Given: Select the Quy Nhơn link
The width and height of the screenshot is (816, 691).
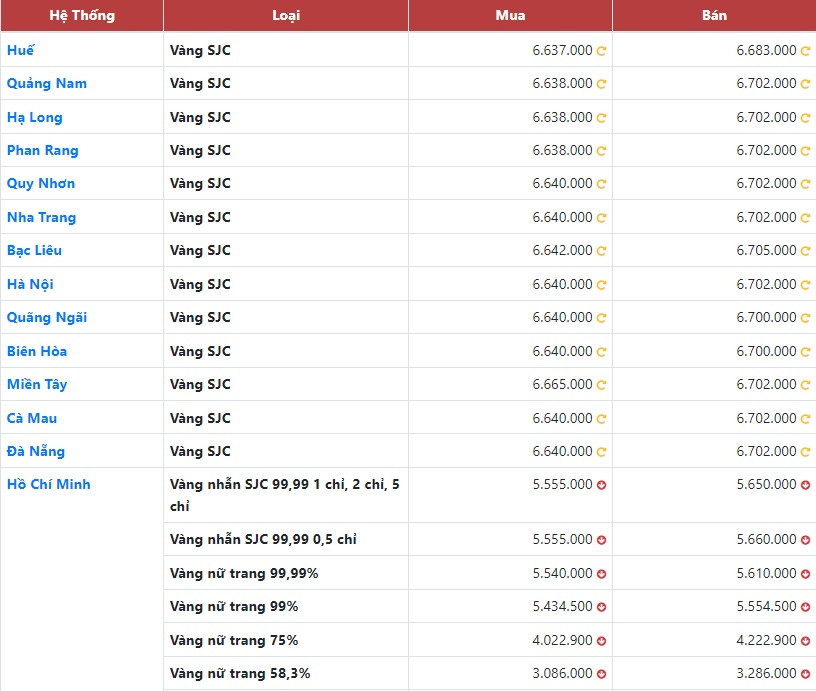Looking at the screenshot, I should [41, 184].
